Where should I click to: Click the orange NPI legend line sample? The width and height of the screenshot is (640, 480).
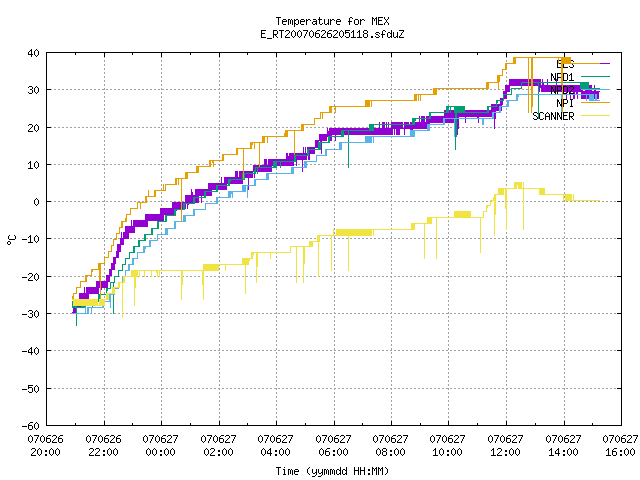tap(595, 102)
